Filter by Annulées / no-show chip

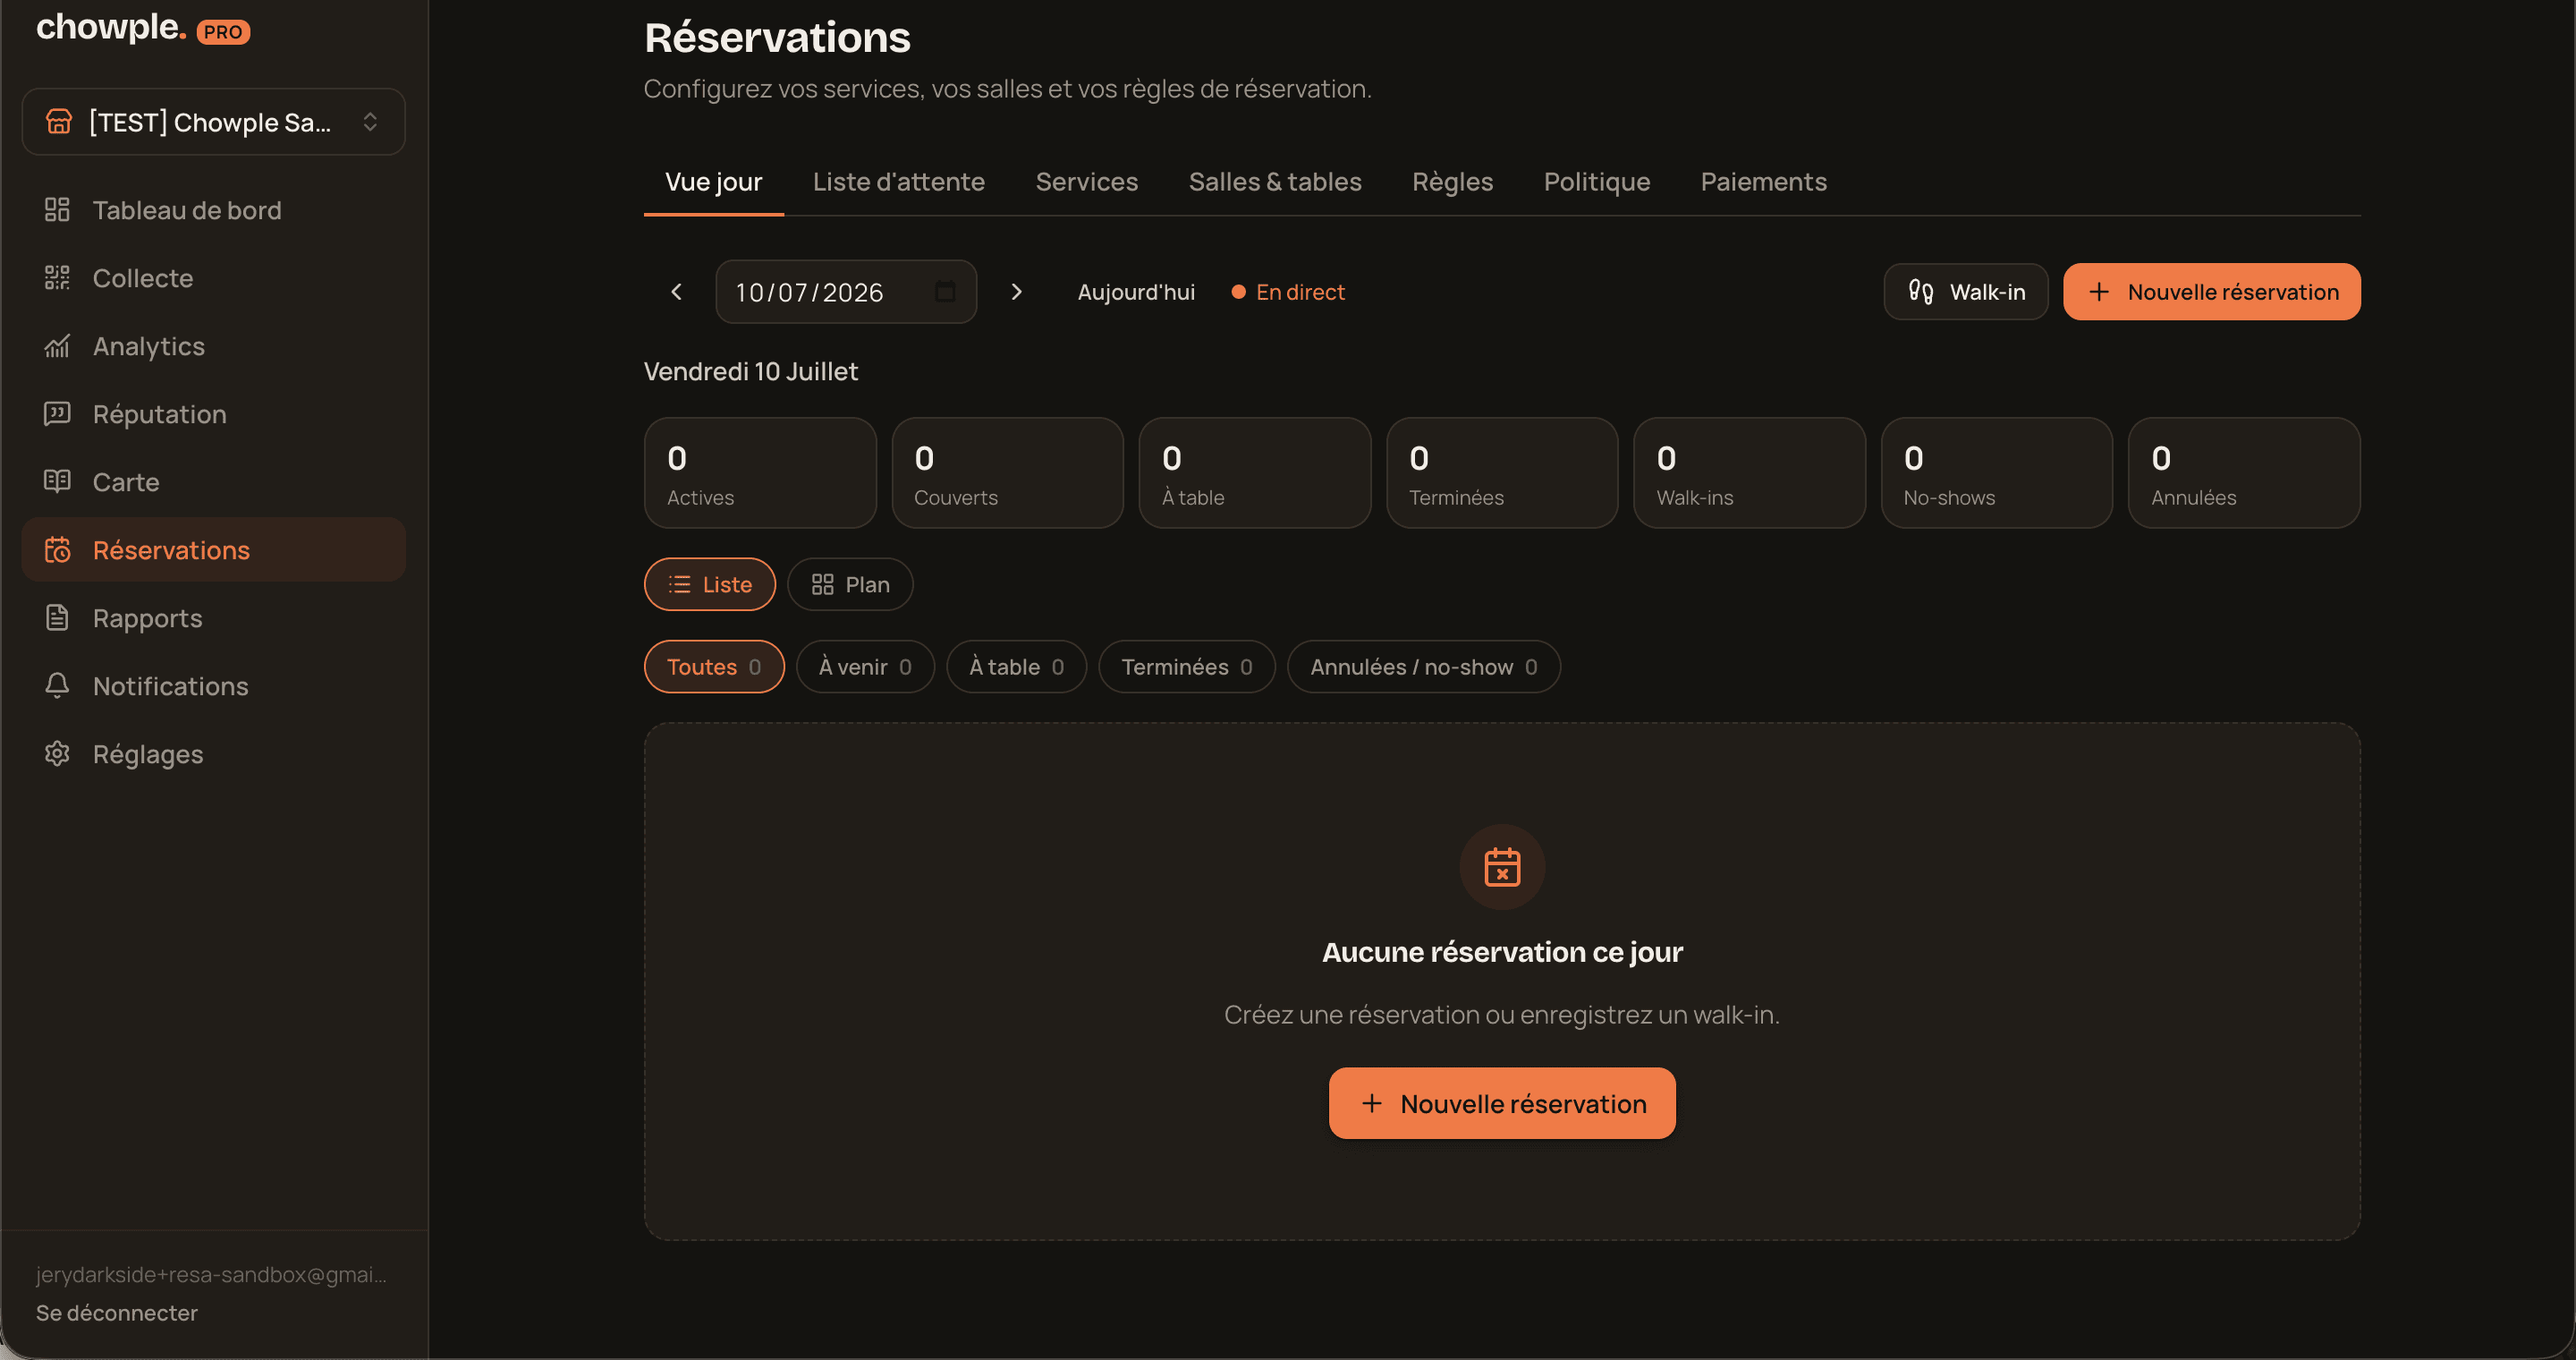(x=1423, y=667)
